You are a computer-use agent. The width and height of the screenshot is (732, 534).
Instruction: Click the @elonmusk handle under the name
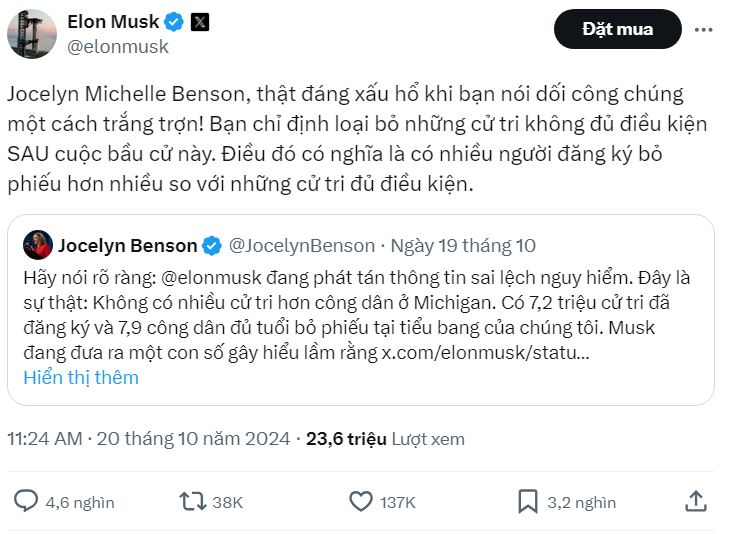pos(118,46)
